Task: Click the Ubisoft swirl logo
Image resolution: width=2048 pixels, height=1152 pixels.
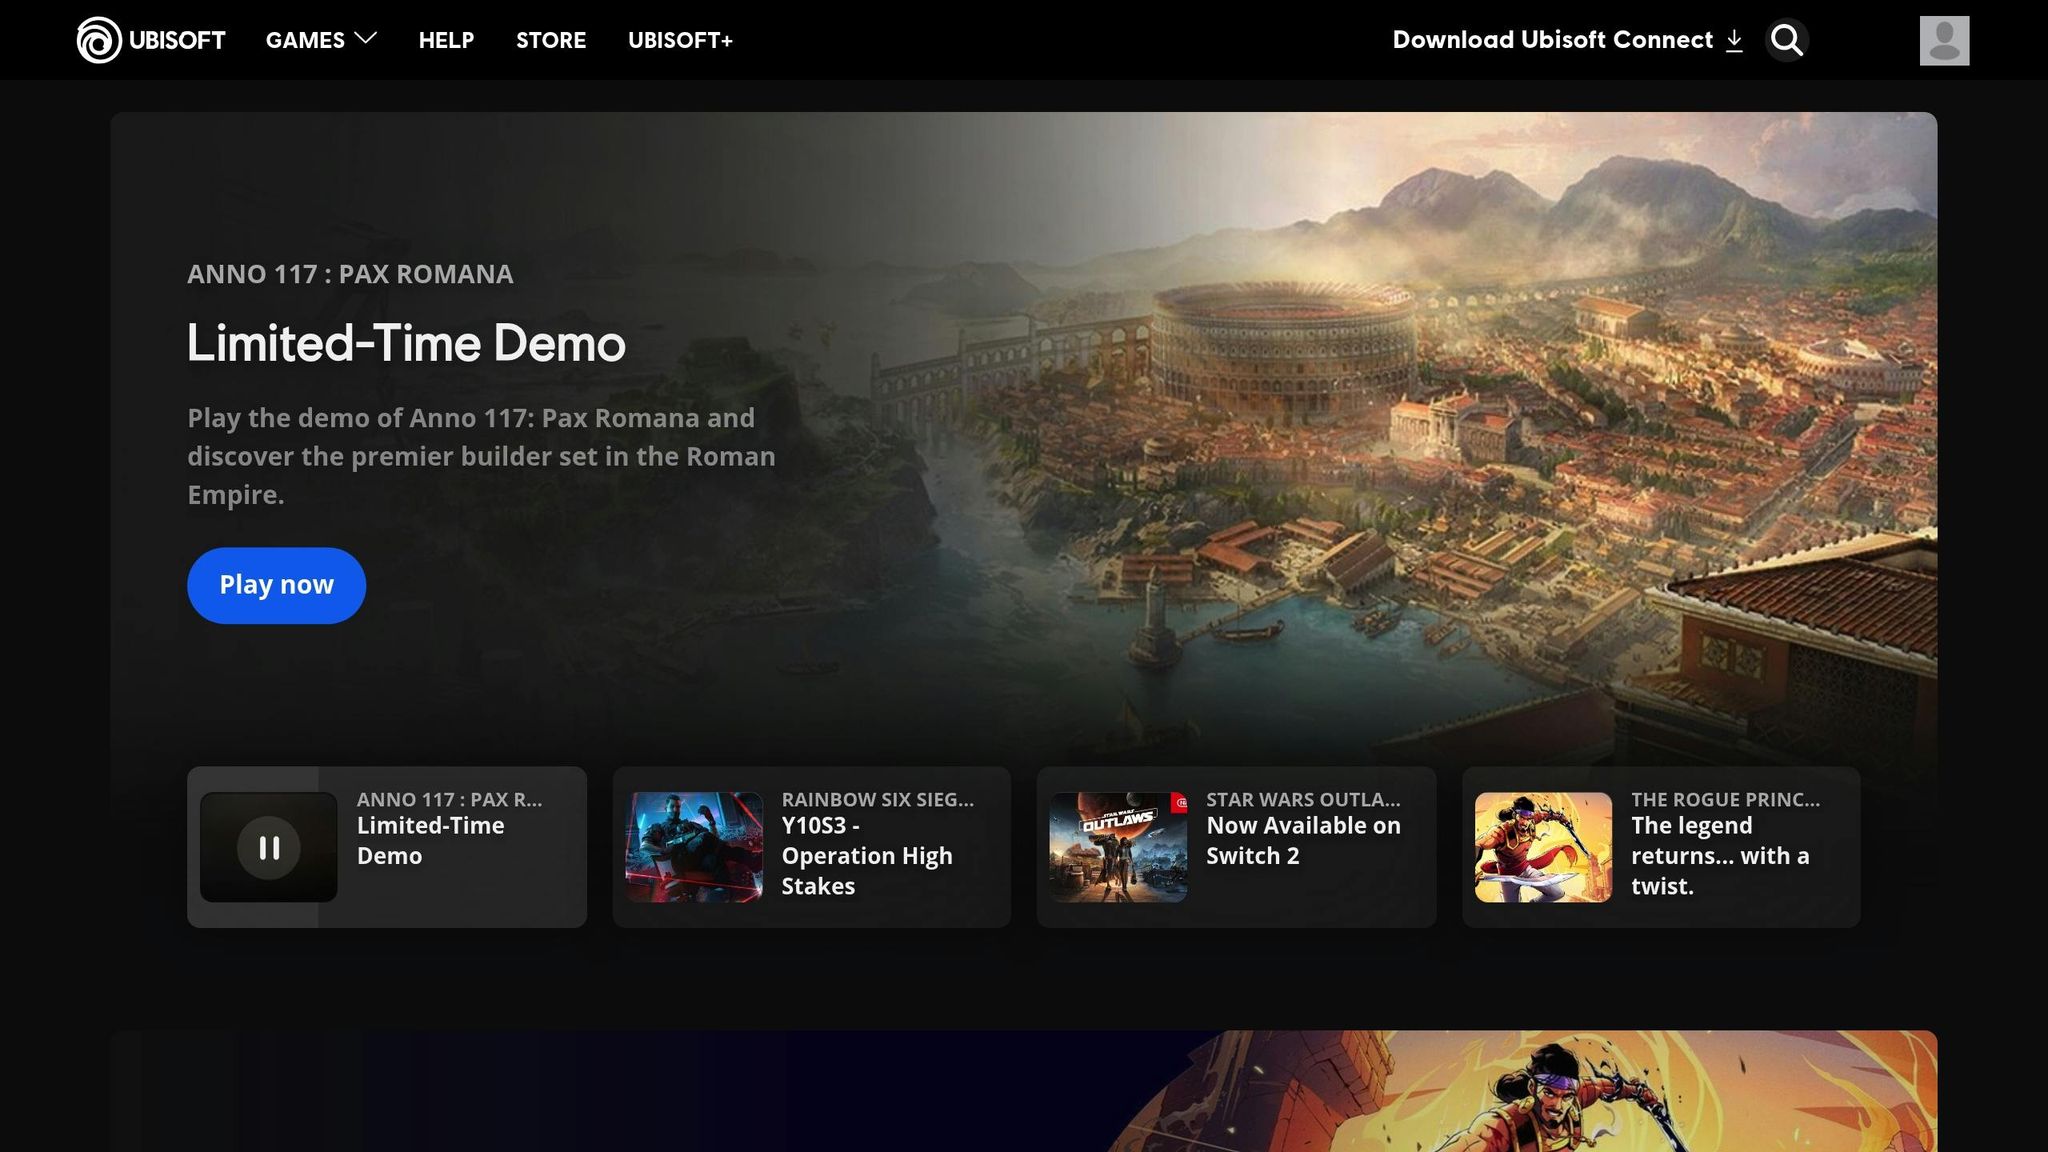Action: 99,40
